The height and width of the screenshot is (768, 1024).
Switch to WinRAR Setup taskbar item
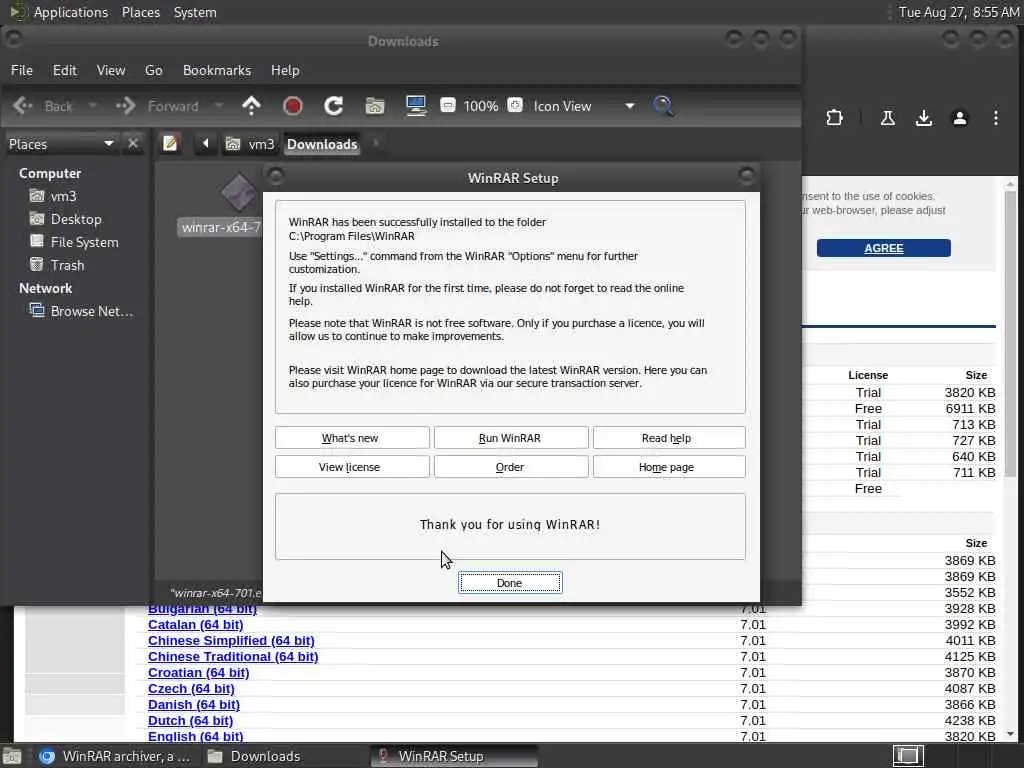[x=454, y=756]
